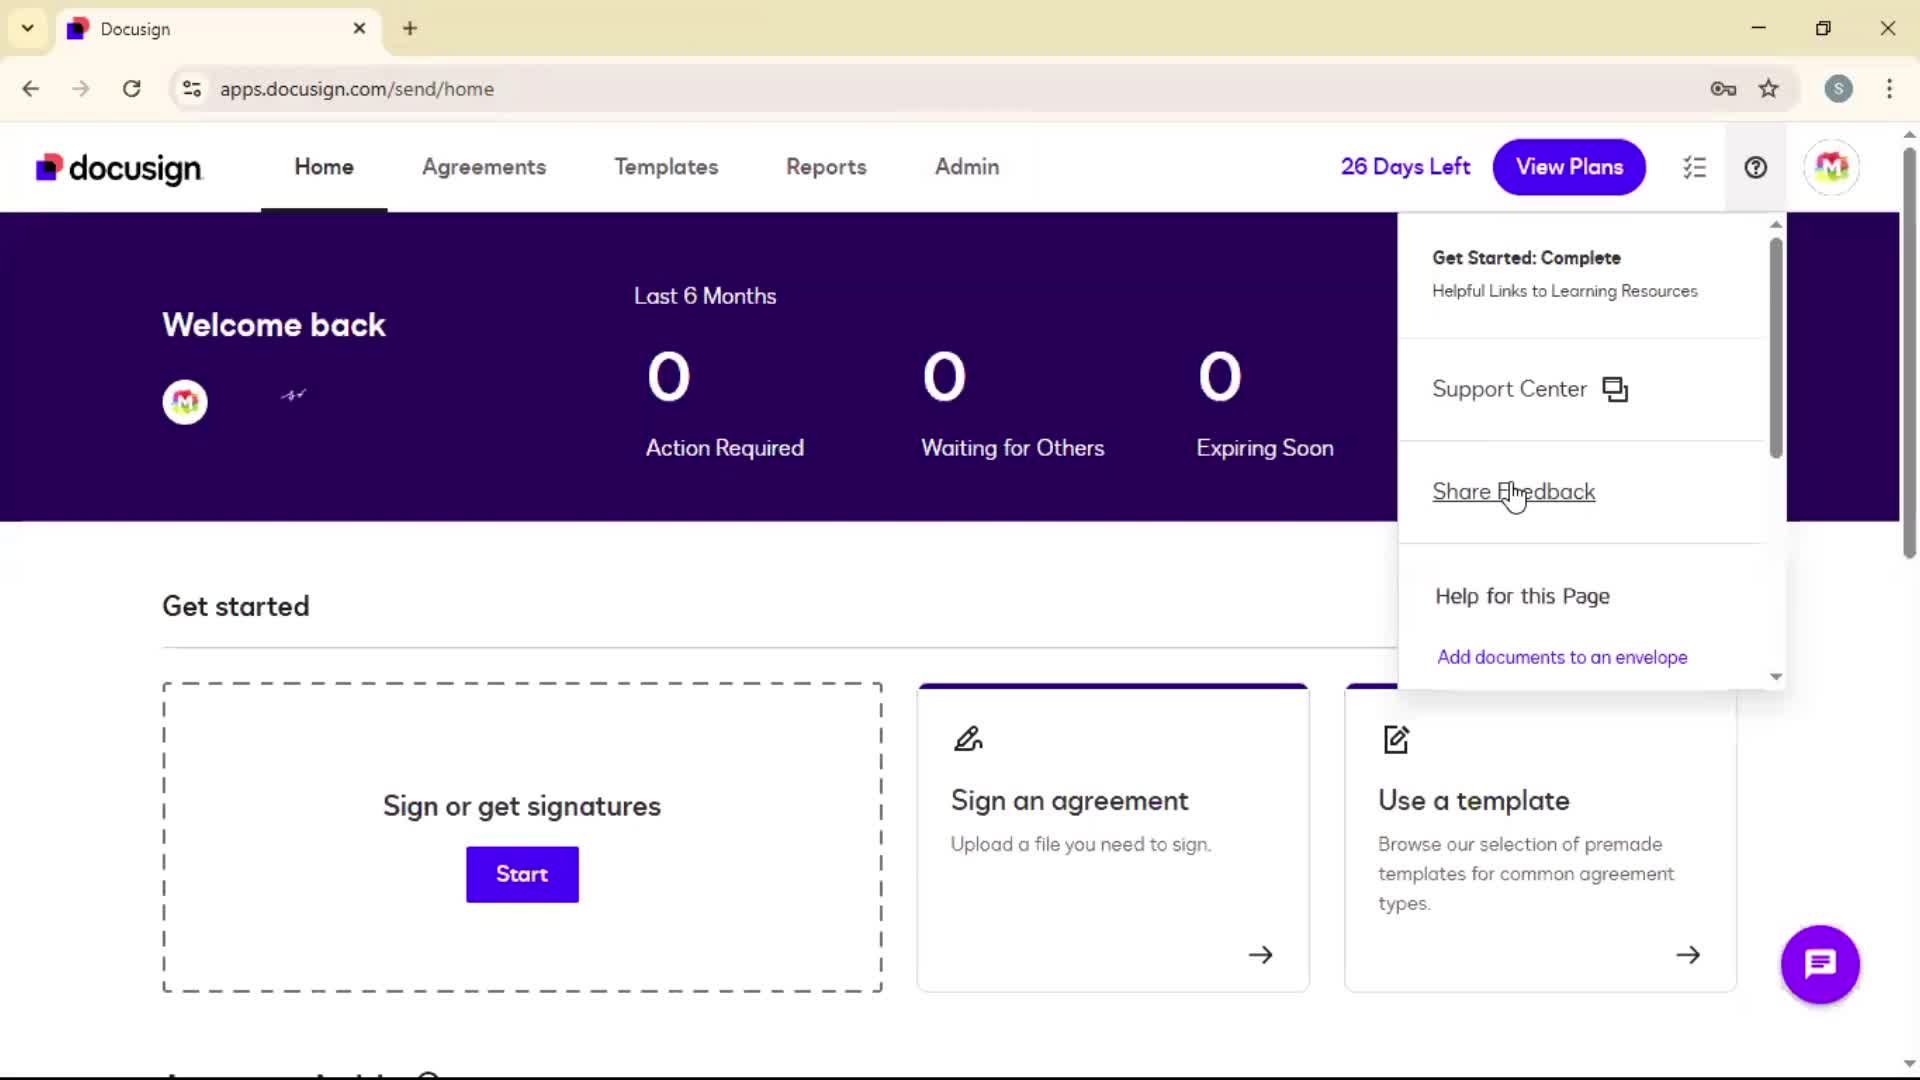Click the site information icon

click(x=192, y=89)
